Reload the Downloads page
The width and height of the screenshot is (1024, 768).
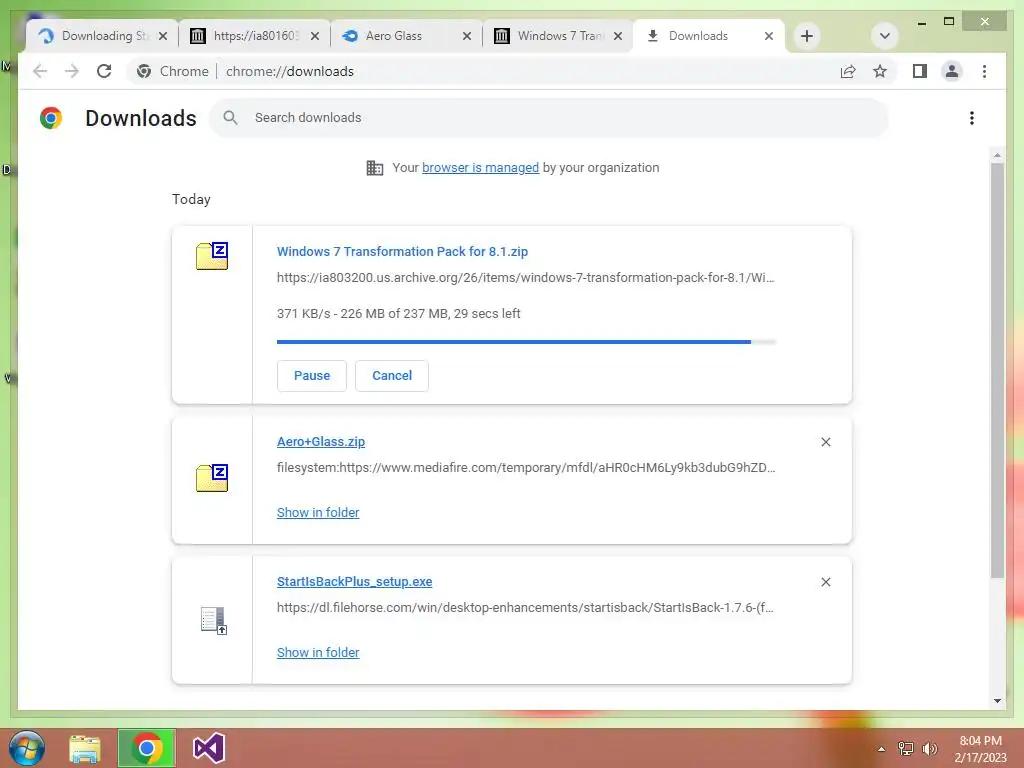coord(104,71)
